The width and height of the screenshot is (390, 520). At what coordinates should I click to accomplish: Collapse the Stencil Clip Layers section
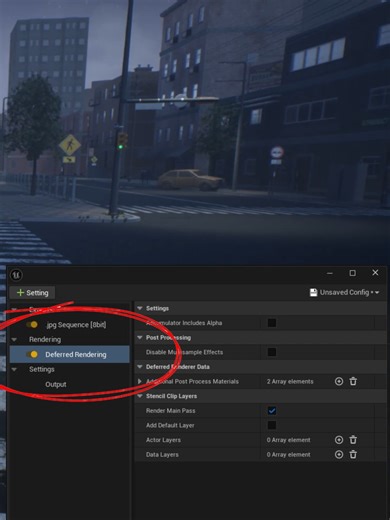coord(140,396)
